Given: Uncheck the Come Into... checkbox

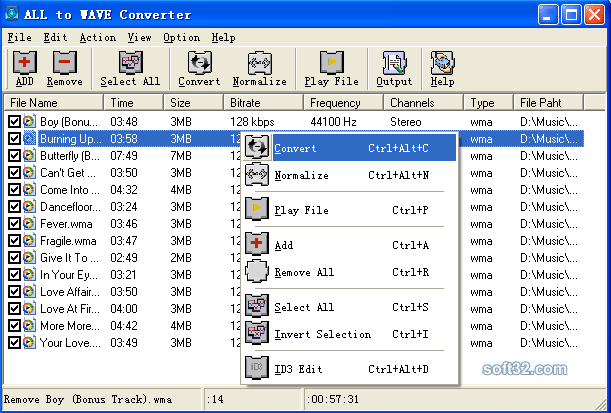Looking at the screenshot, I should pyautogui.click(x=14, y=189).
